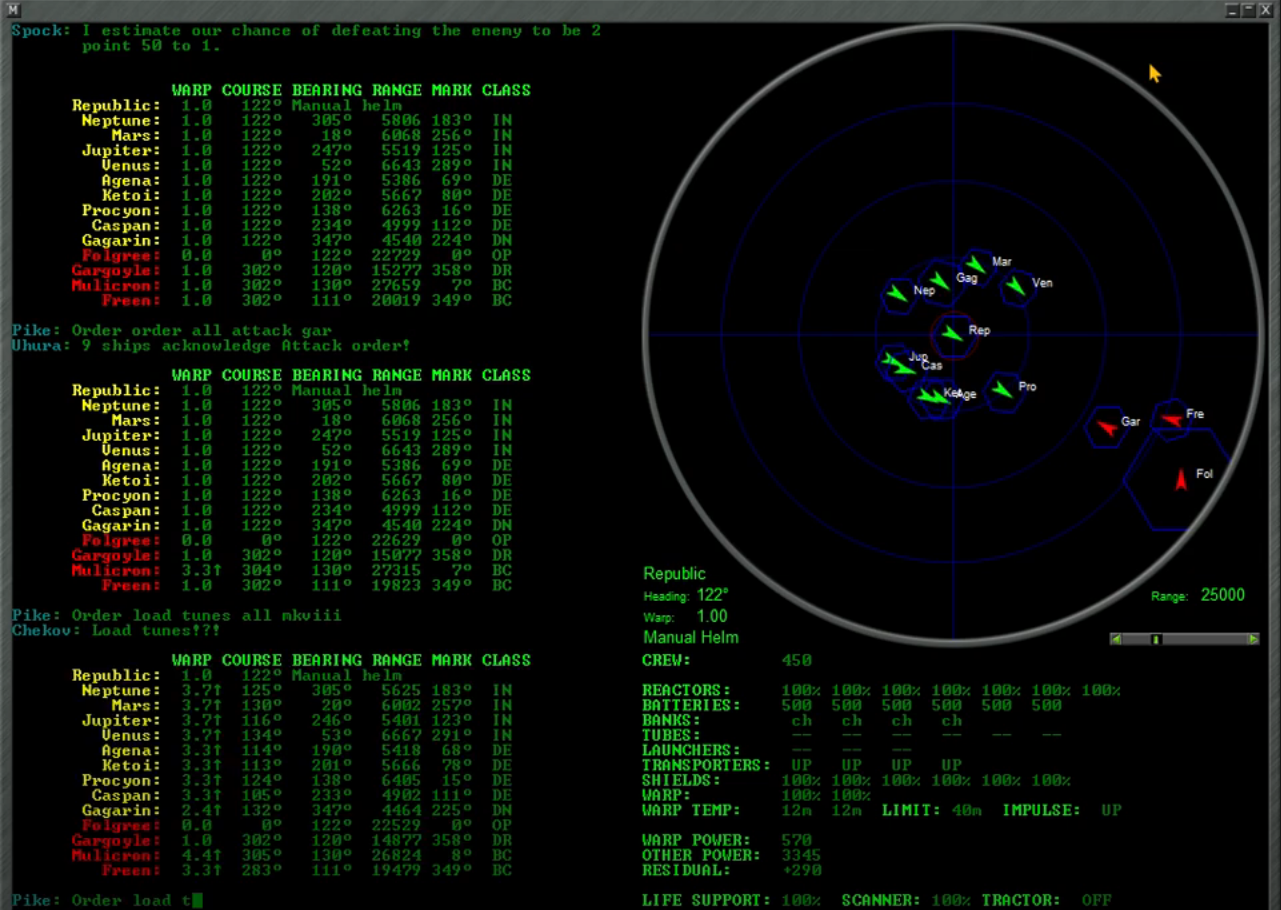Select the Mars ship icon
This screenshot has height=910, width=1281.
tap(976, 266)
